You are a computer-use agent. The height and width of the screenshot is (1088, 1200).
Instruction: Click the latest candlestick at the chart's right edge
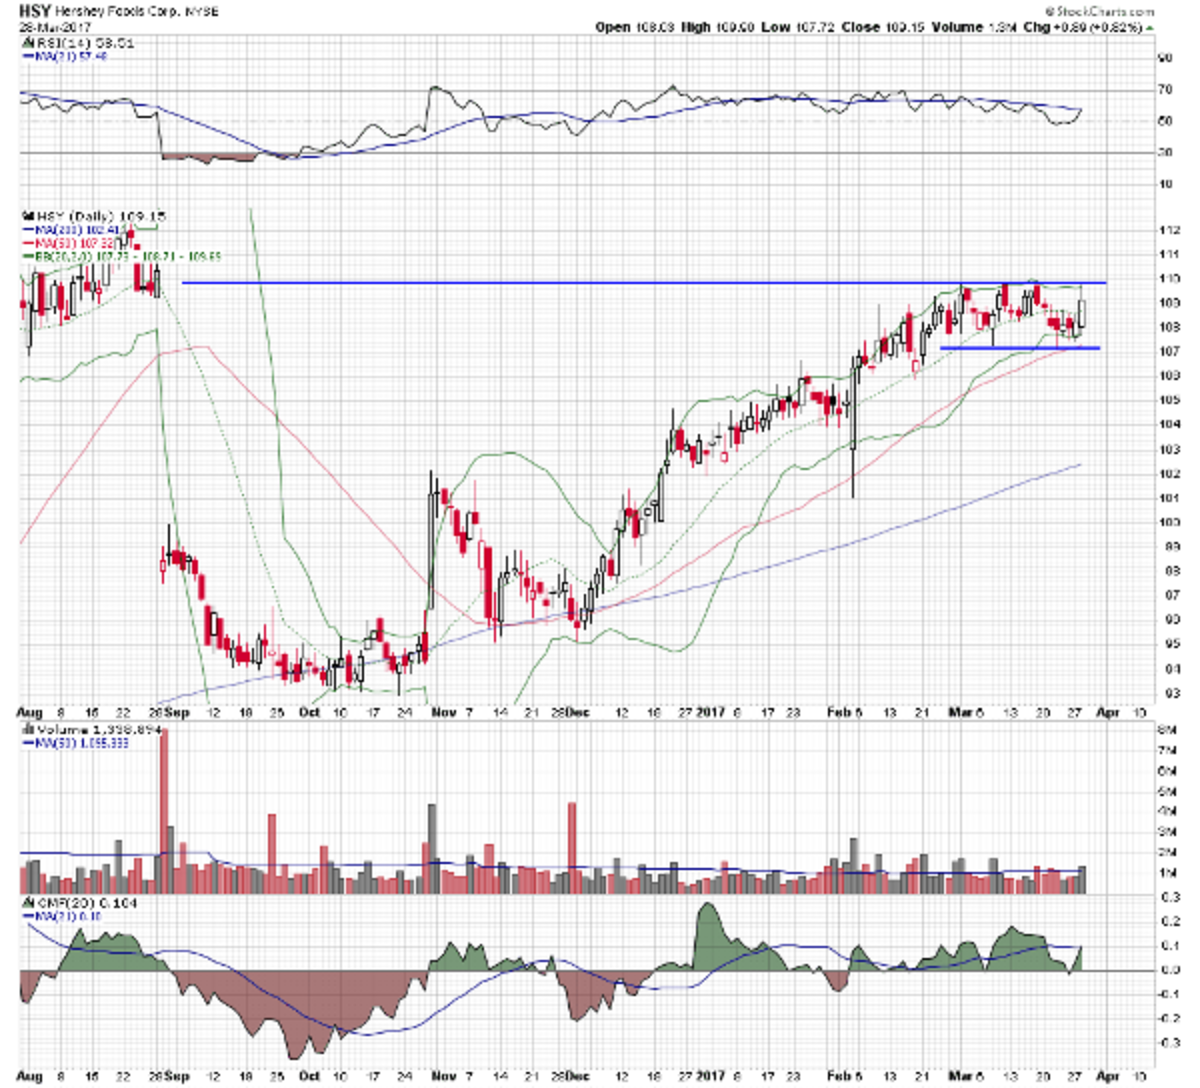point(1082,311)
